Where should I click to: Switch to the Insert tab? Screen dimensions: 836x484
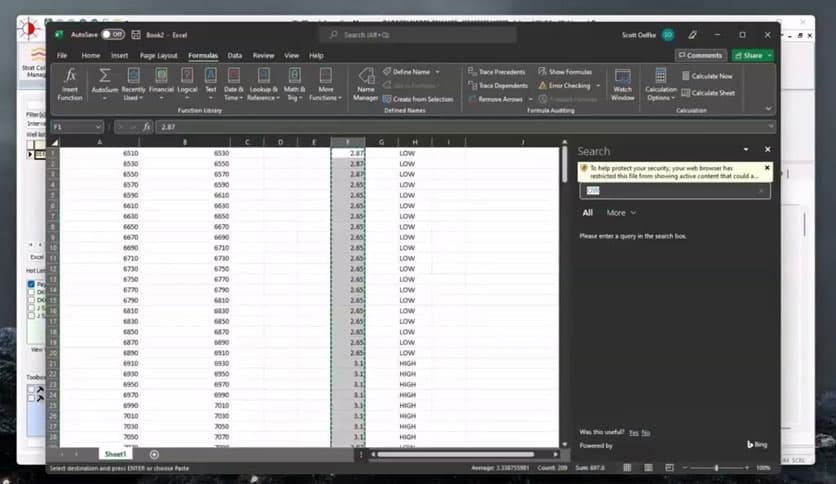pyautogui.click(x=119, y=55)
